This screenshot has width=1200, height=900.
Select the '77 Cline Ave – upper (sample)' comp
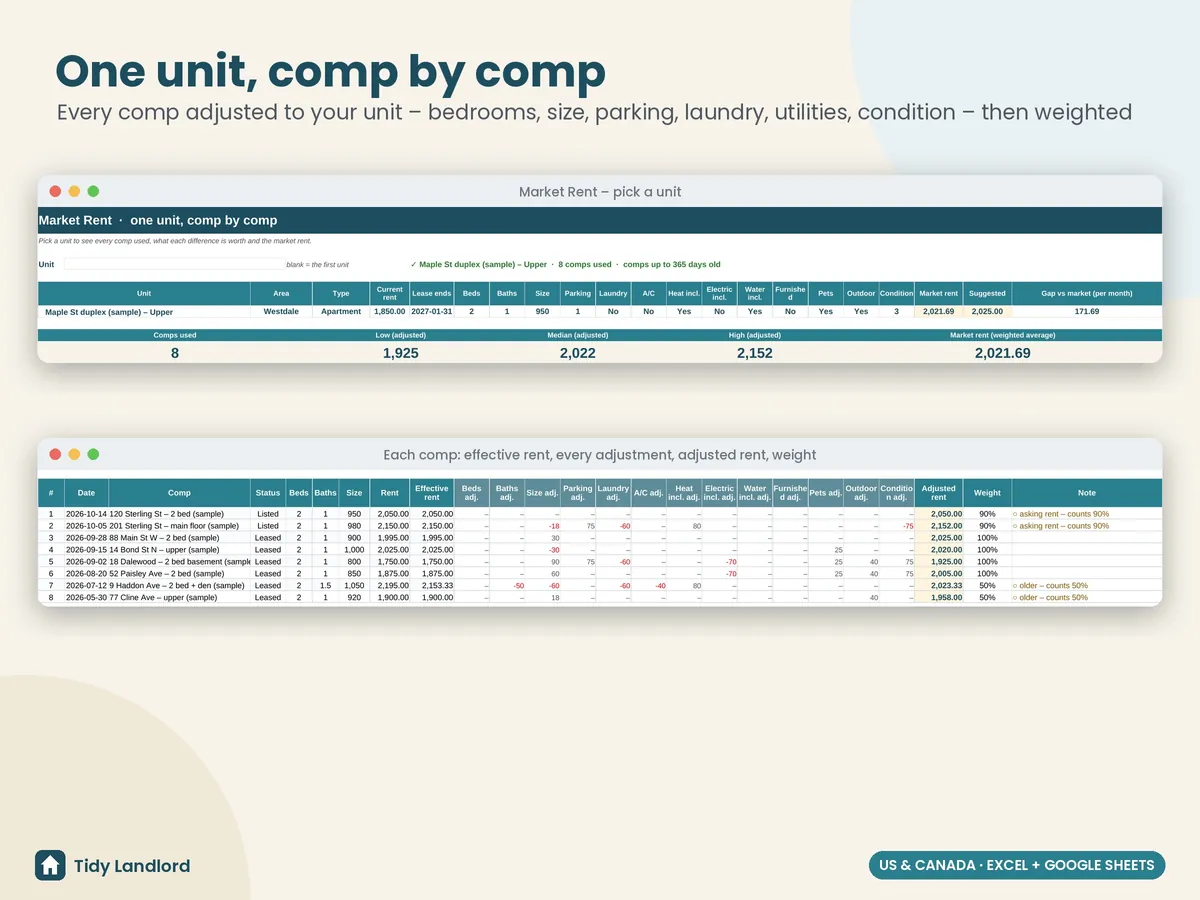tap(180, 597)
